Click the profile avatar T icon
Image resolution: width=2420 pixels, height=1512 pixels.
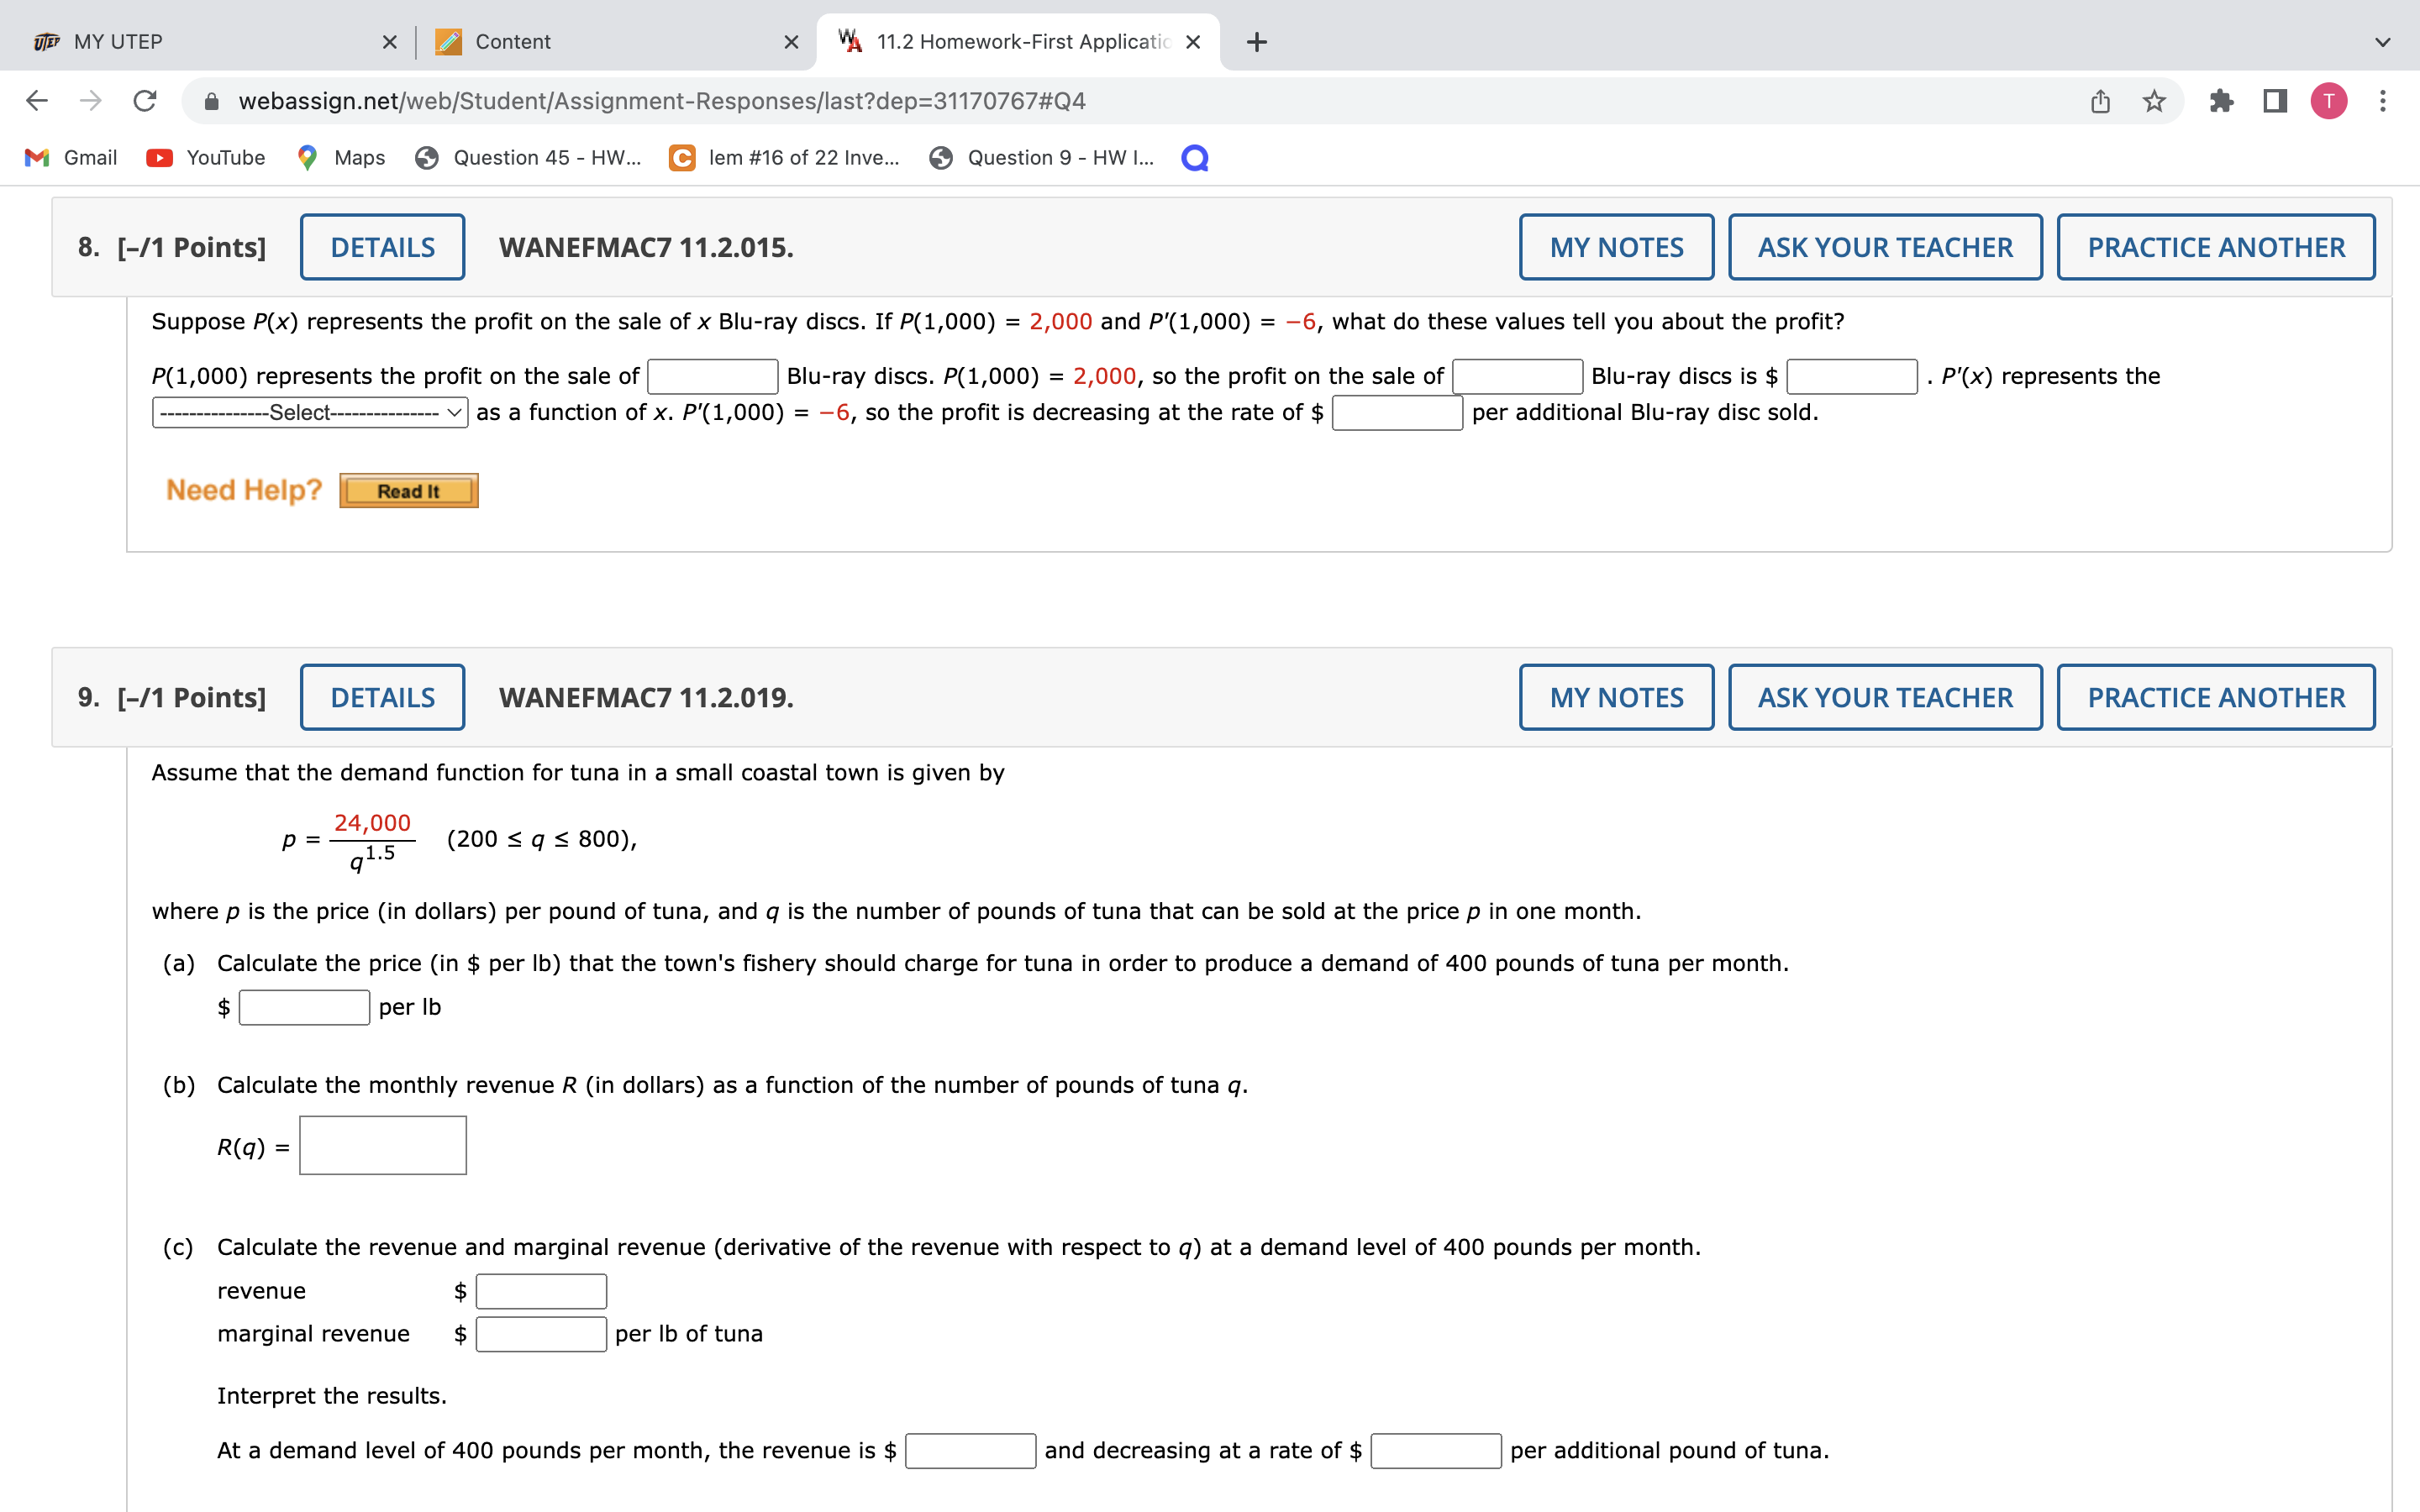coord(2329,101)
